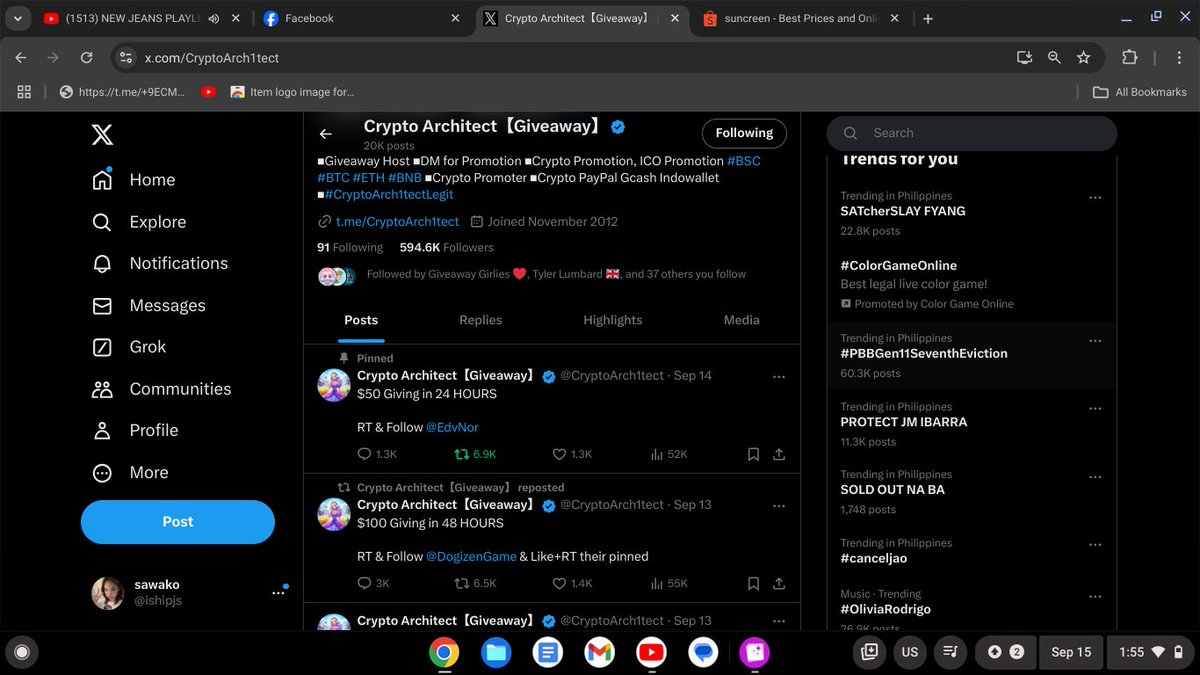Open options for PROTECT JM IBARRA trend
The height and width of the screenshot is (675, 1200).
pos(1095,409)
